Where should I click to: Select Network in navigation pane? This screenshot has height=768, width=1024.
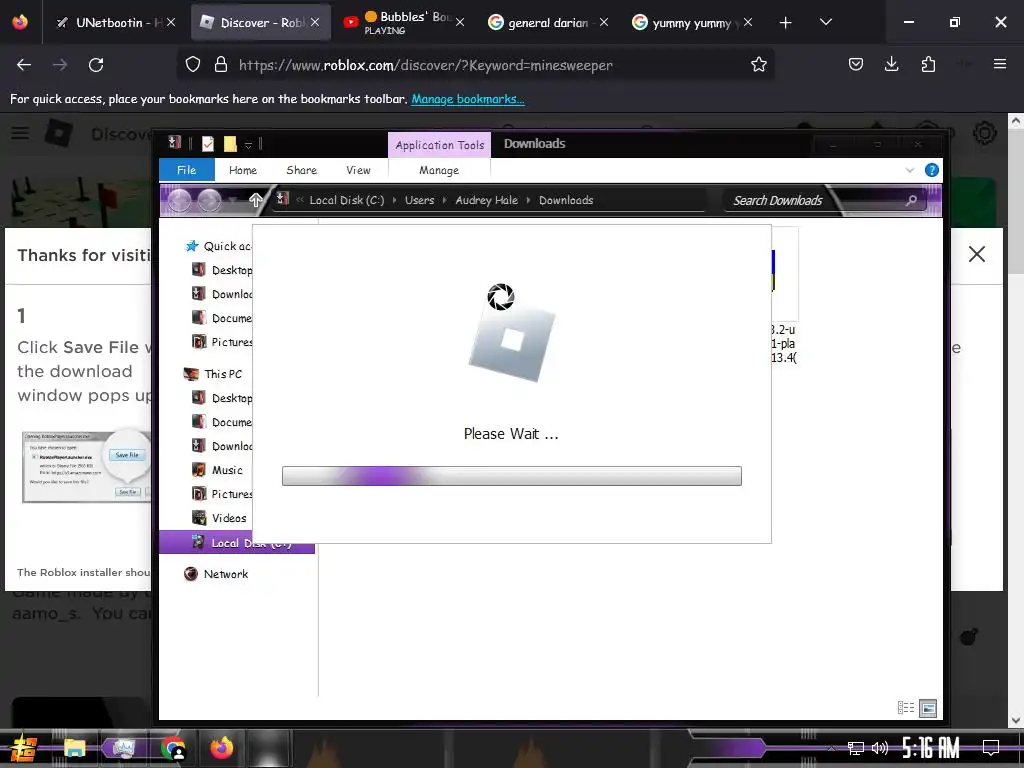click(216, 574)
